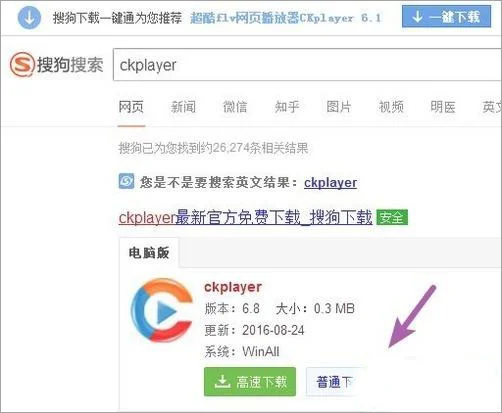Click the English result suggestion icon

click(x=126, y=181)
